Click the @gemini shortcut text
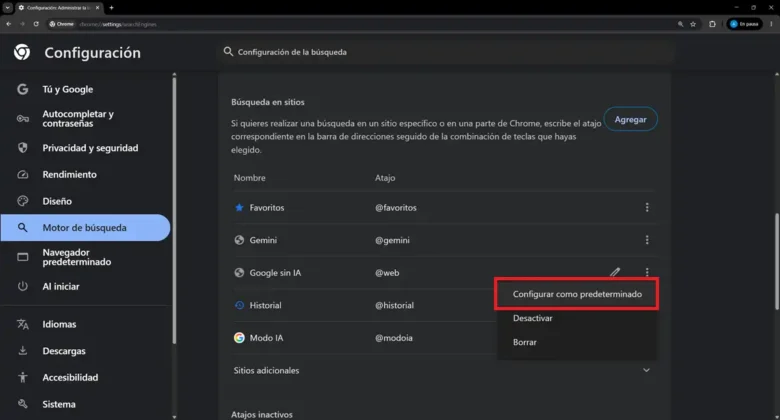Screen dimensions: 780x420 point(392,240)
